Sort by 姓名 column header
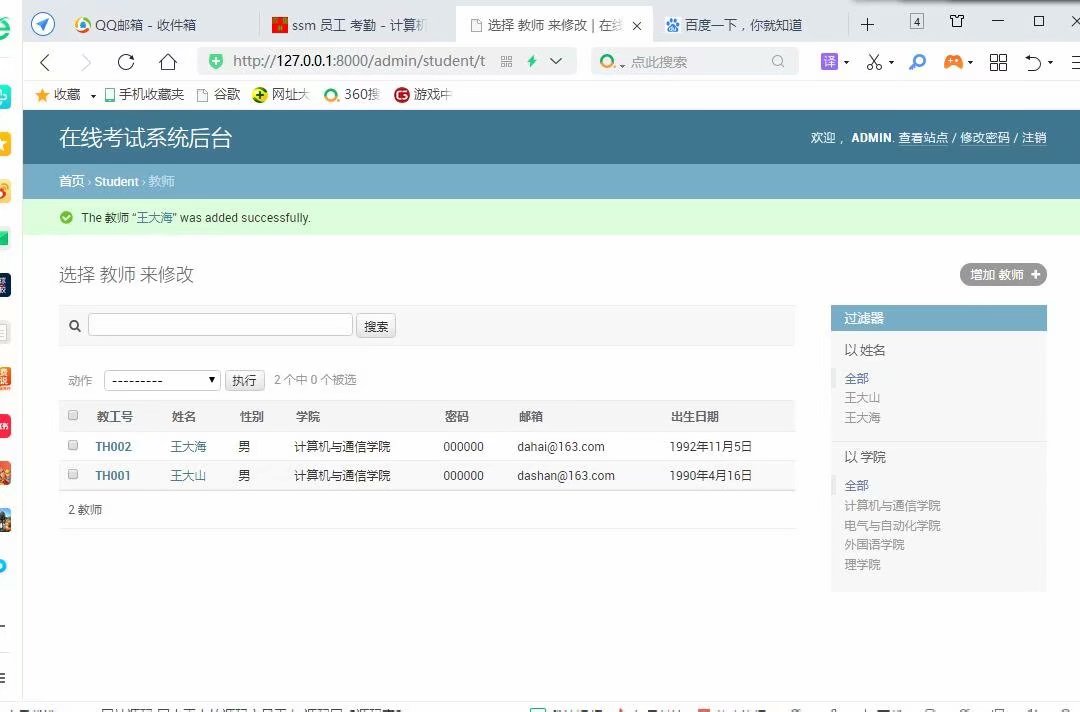 coord(184,417)
